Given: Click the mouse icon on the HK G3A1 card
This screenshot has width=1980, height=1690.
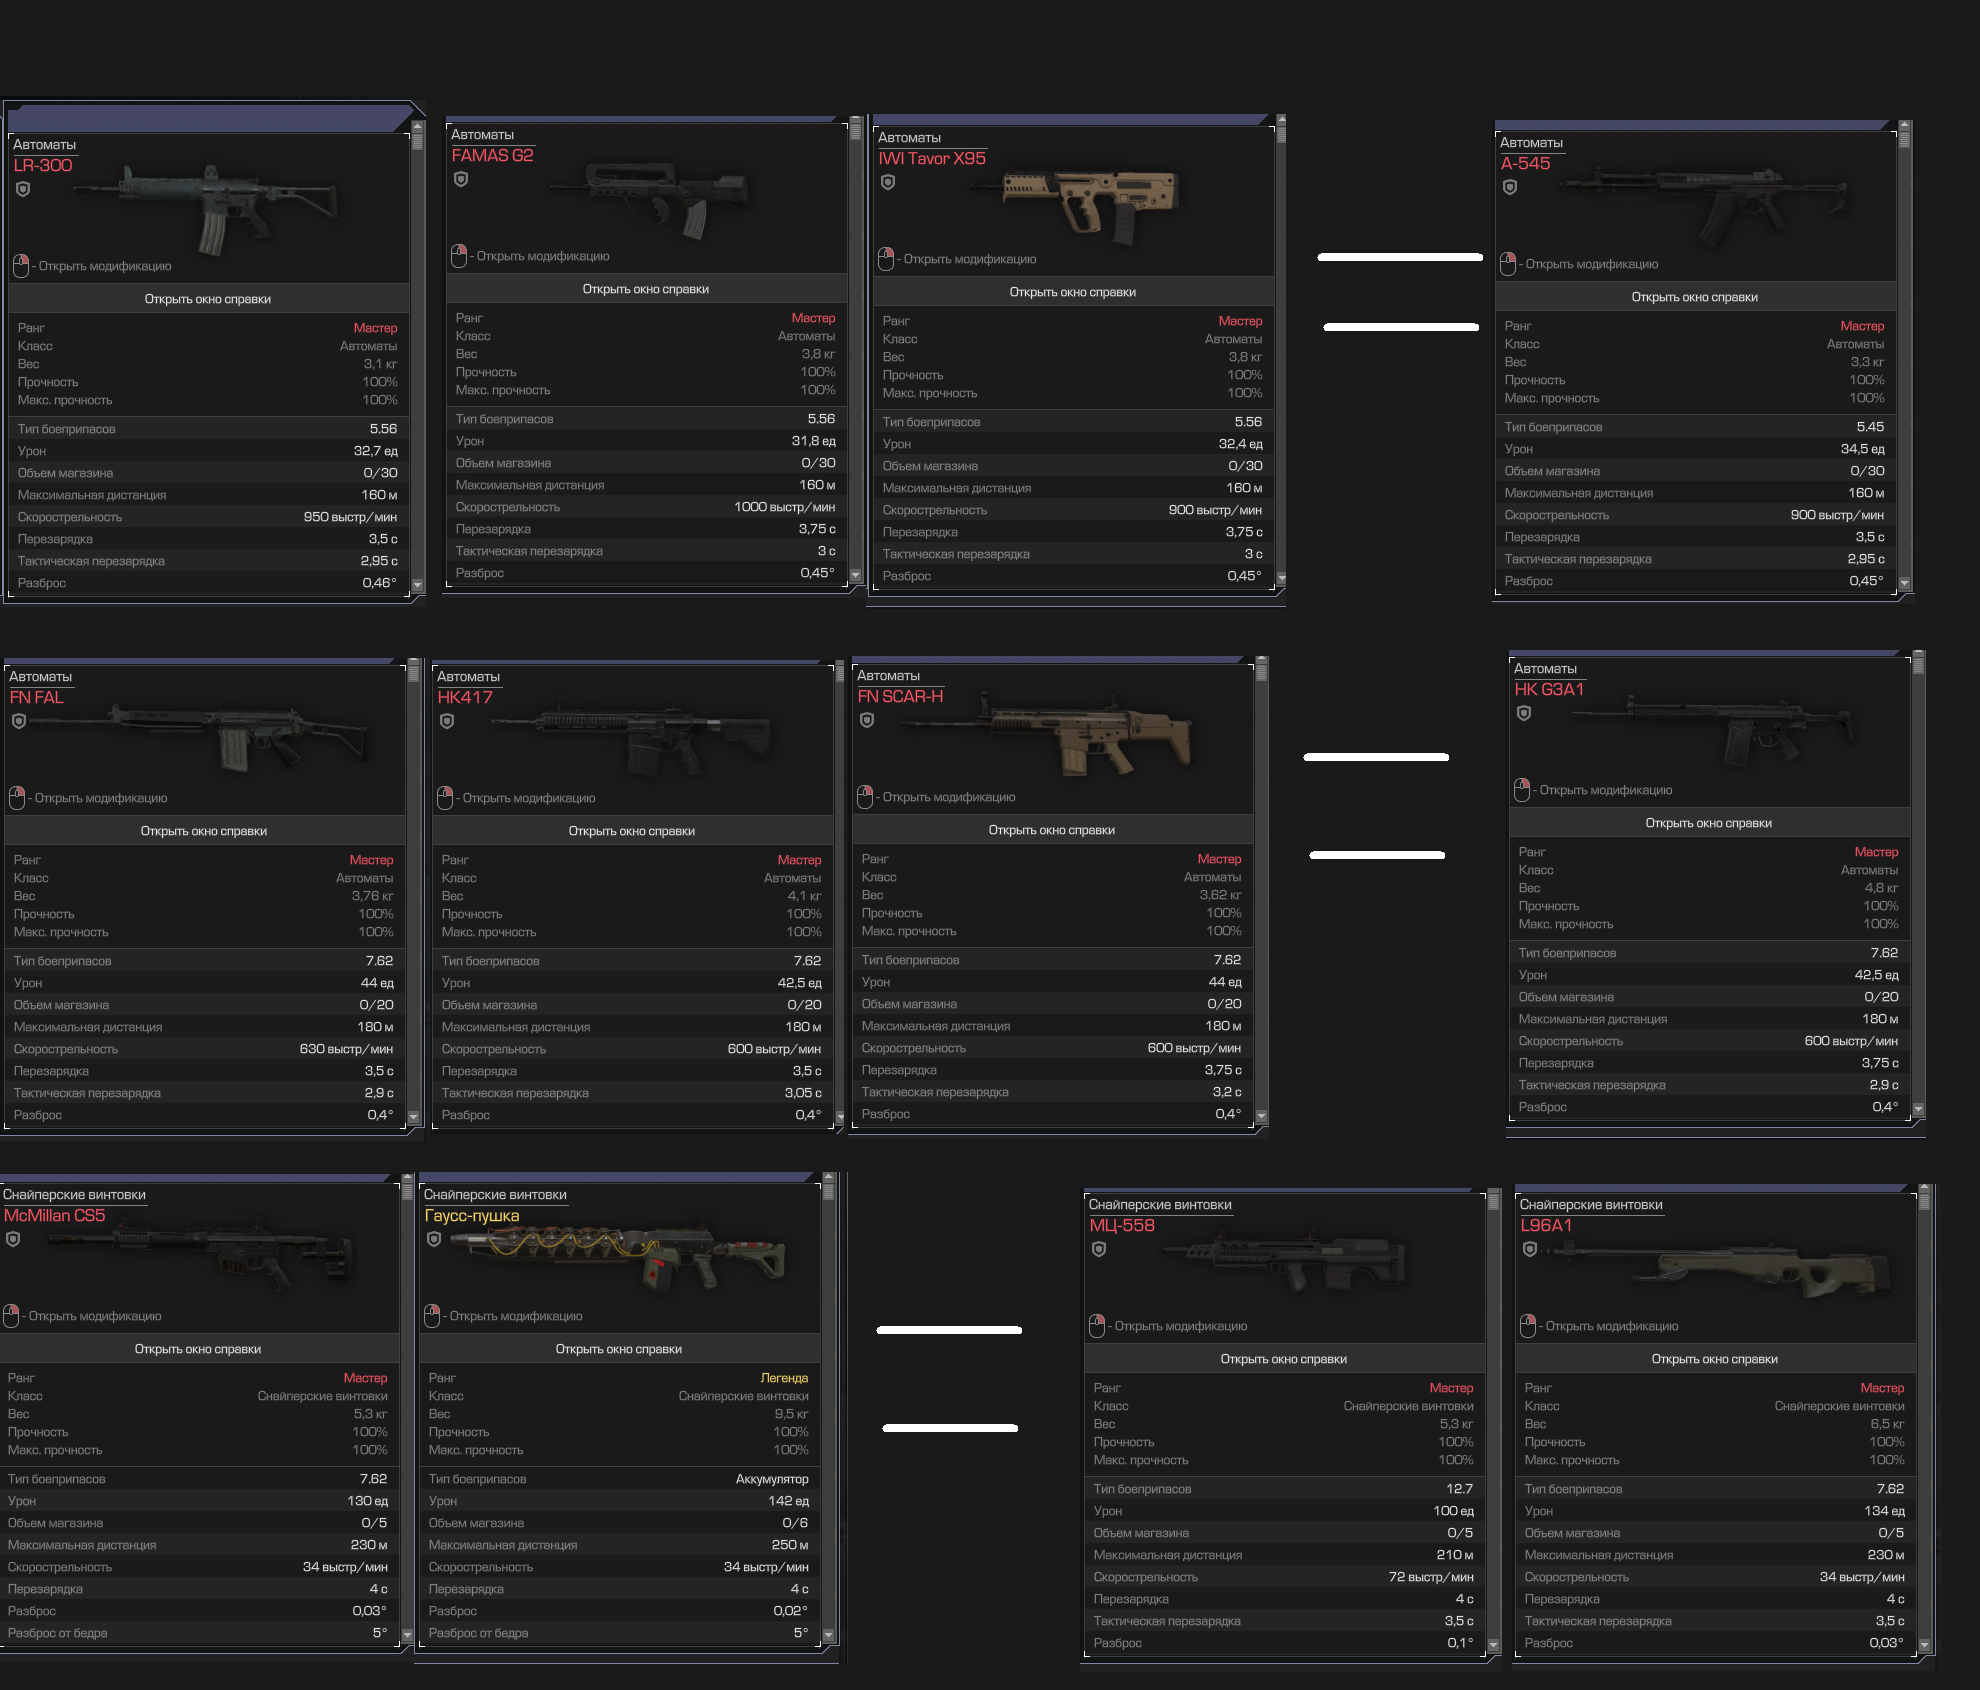Looking at the screenshot, I should 1522,790.
